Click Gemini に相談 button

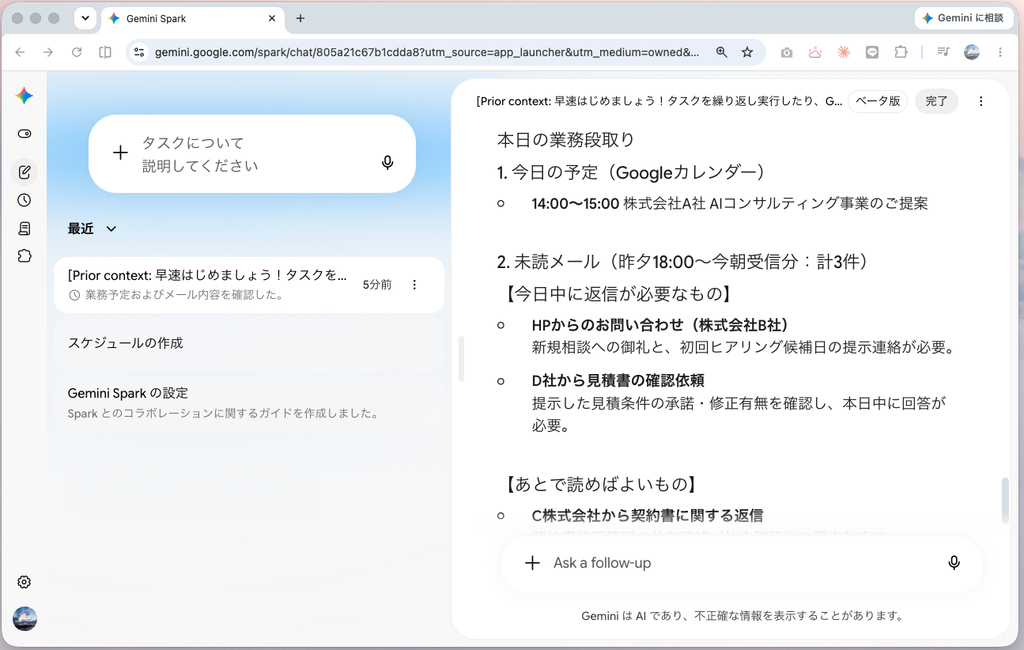963,18
